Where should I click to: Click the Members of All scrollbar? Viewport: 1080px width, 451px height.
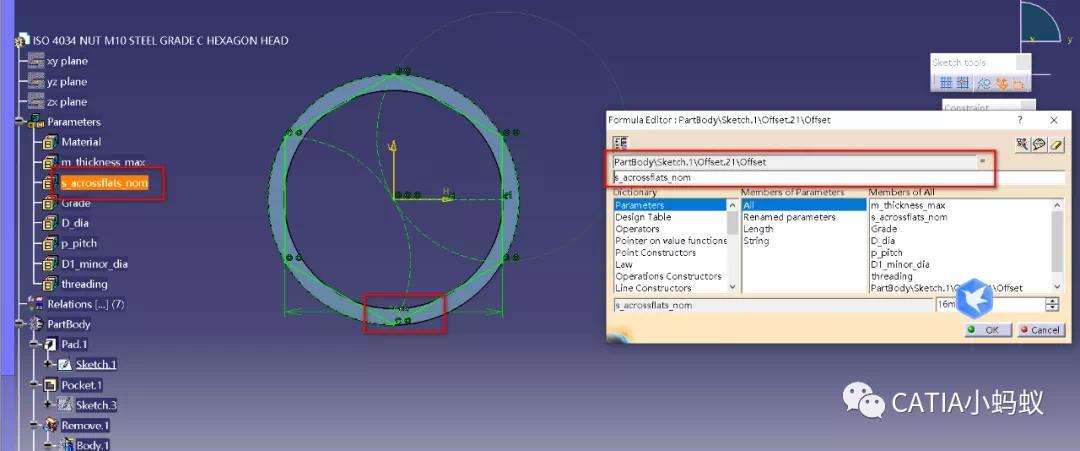(1057, 245)
